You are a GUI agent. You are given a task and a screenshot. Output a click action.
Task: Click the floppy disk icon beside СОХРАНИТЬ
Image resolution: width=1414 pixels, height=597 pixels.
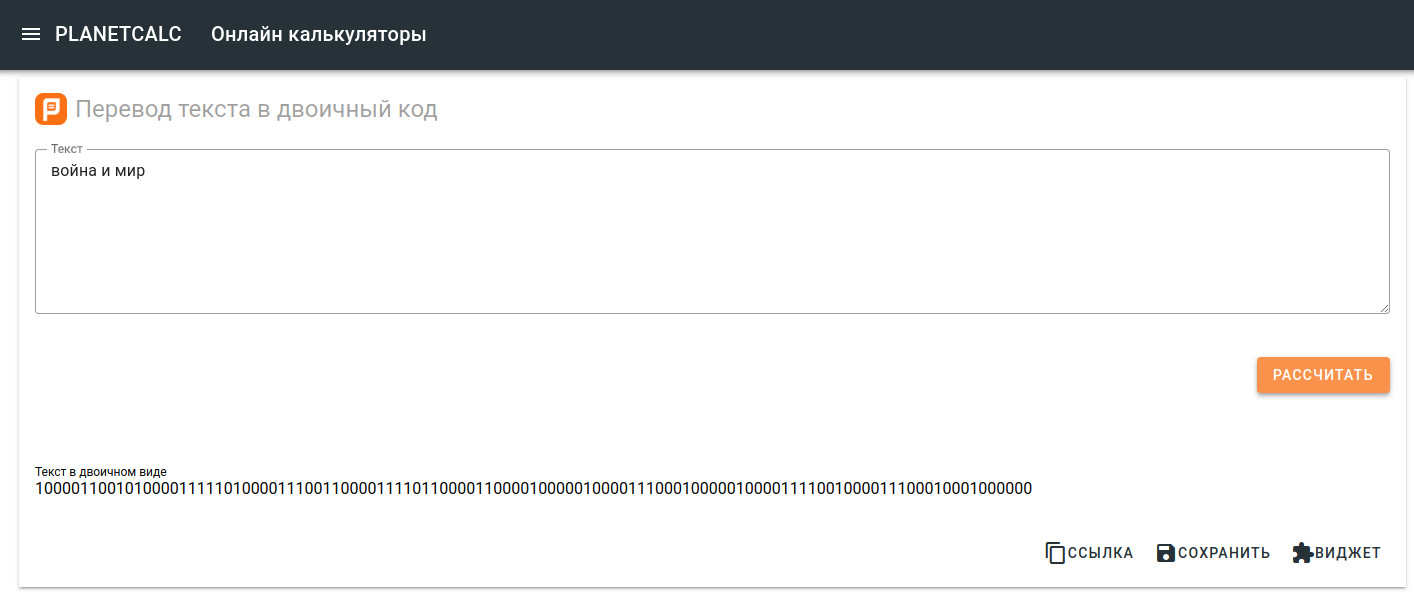click(1166, 553)
